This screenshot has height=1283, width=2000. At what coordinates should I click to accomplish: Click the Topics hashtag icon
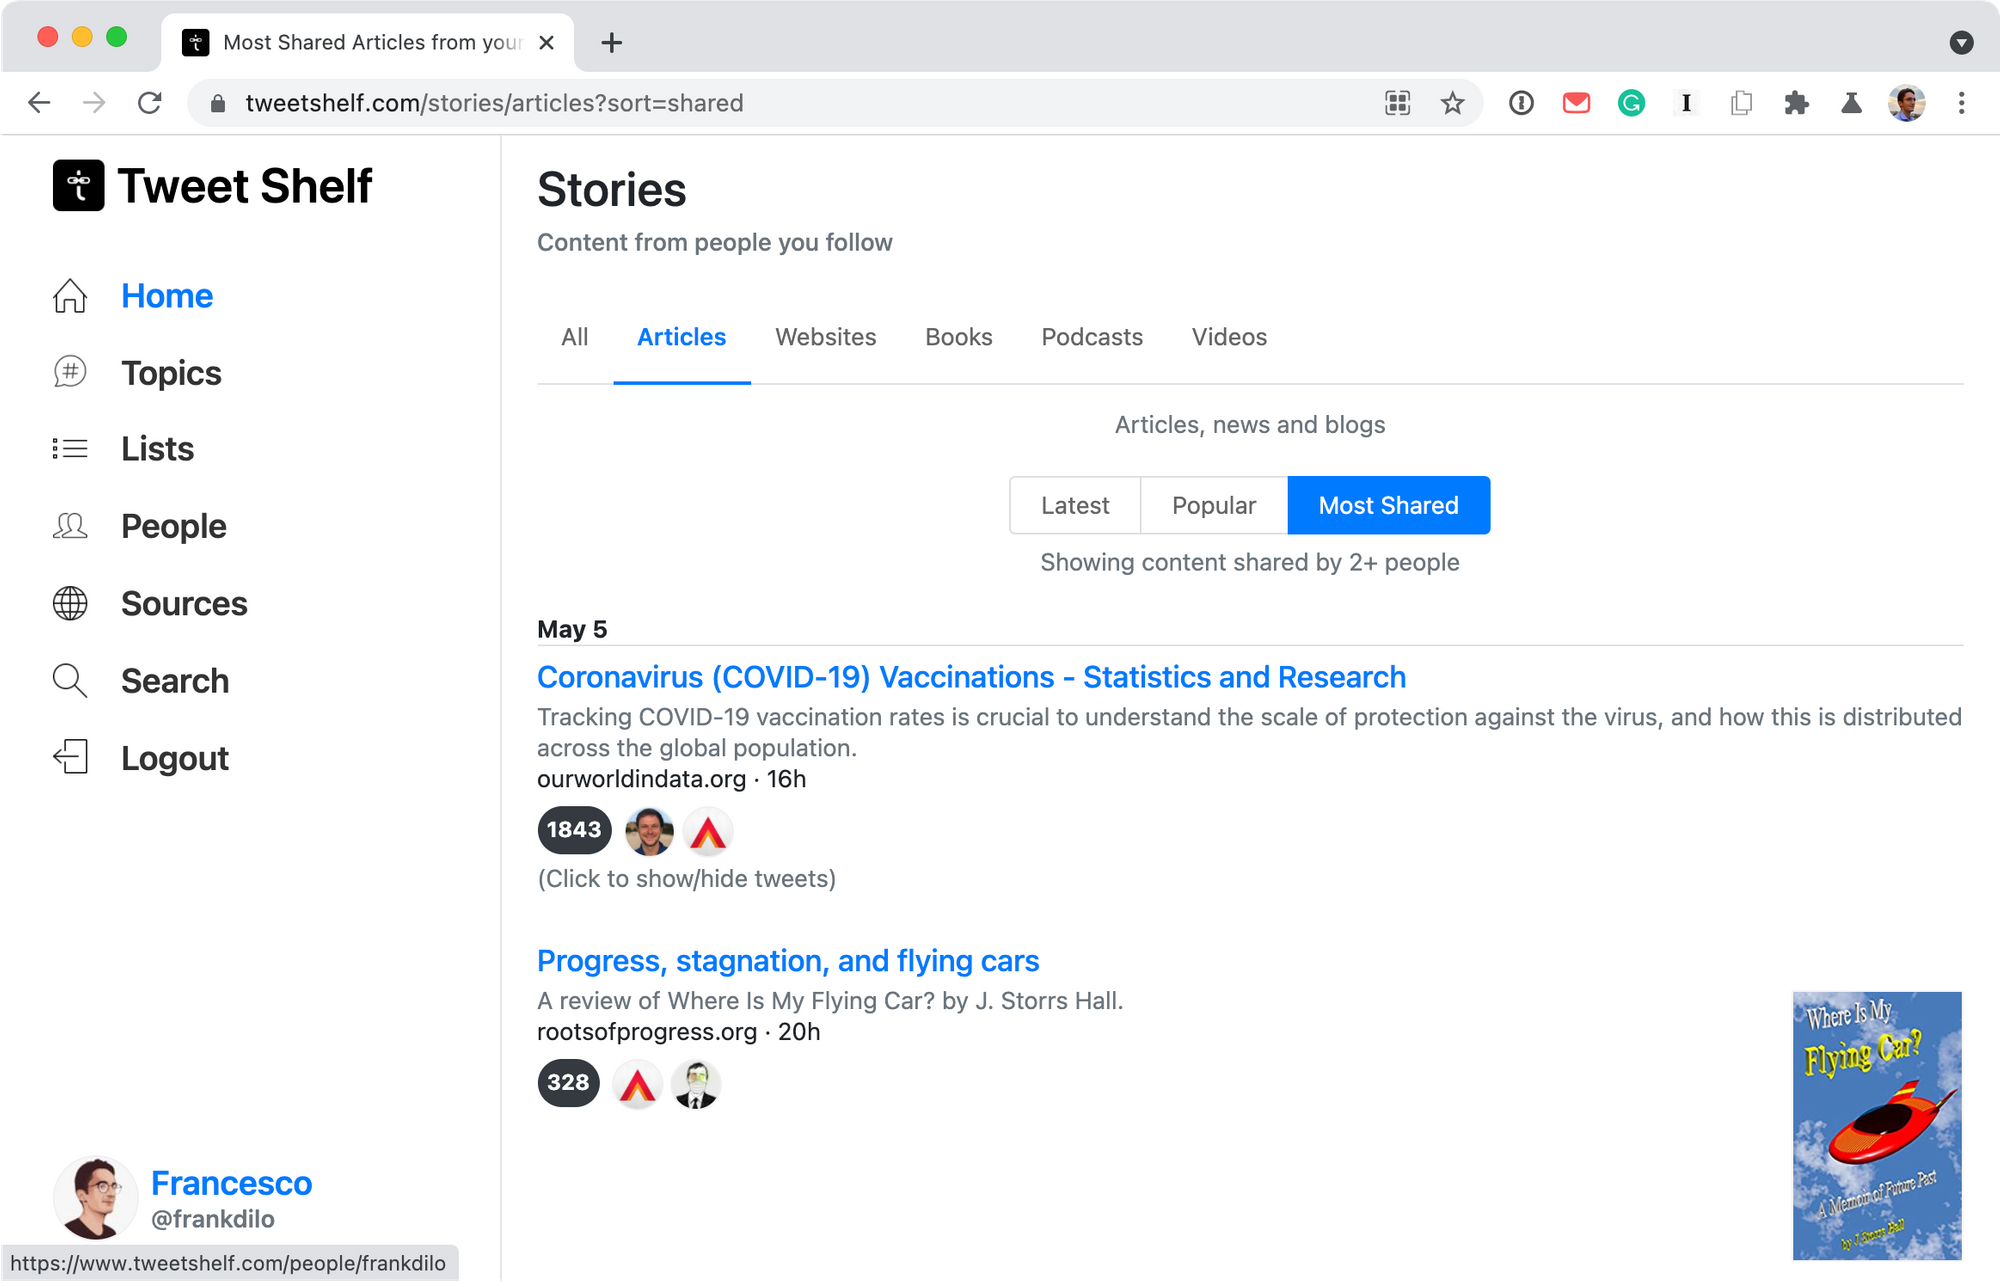click(70, 372)
